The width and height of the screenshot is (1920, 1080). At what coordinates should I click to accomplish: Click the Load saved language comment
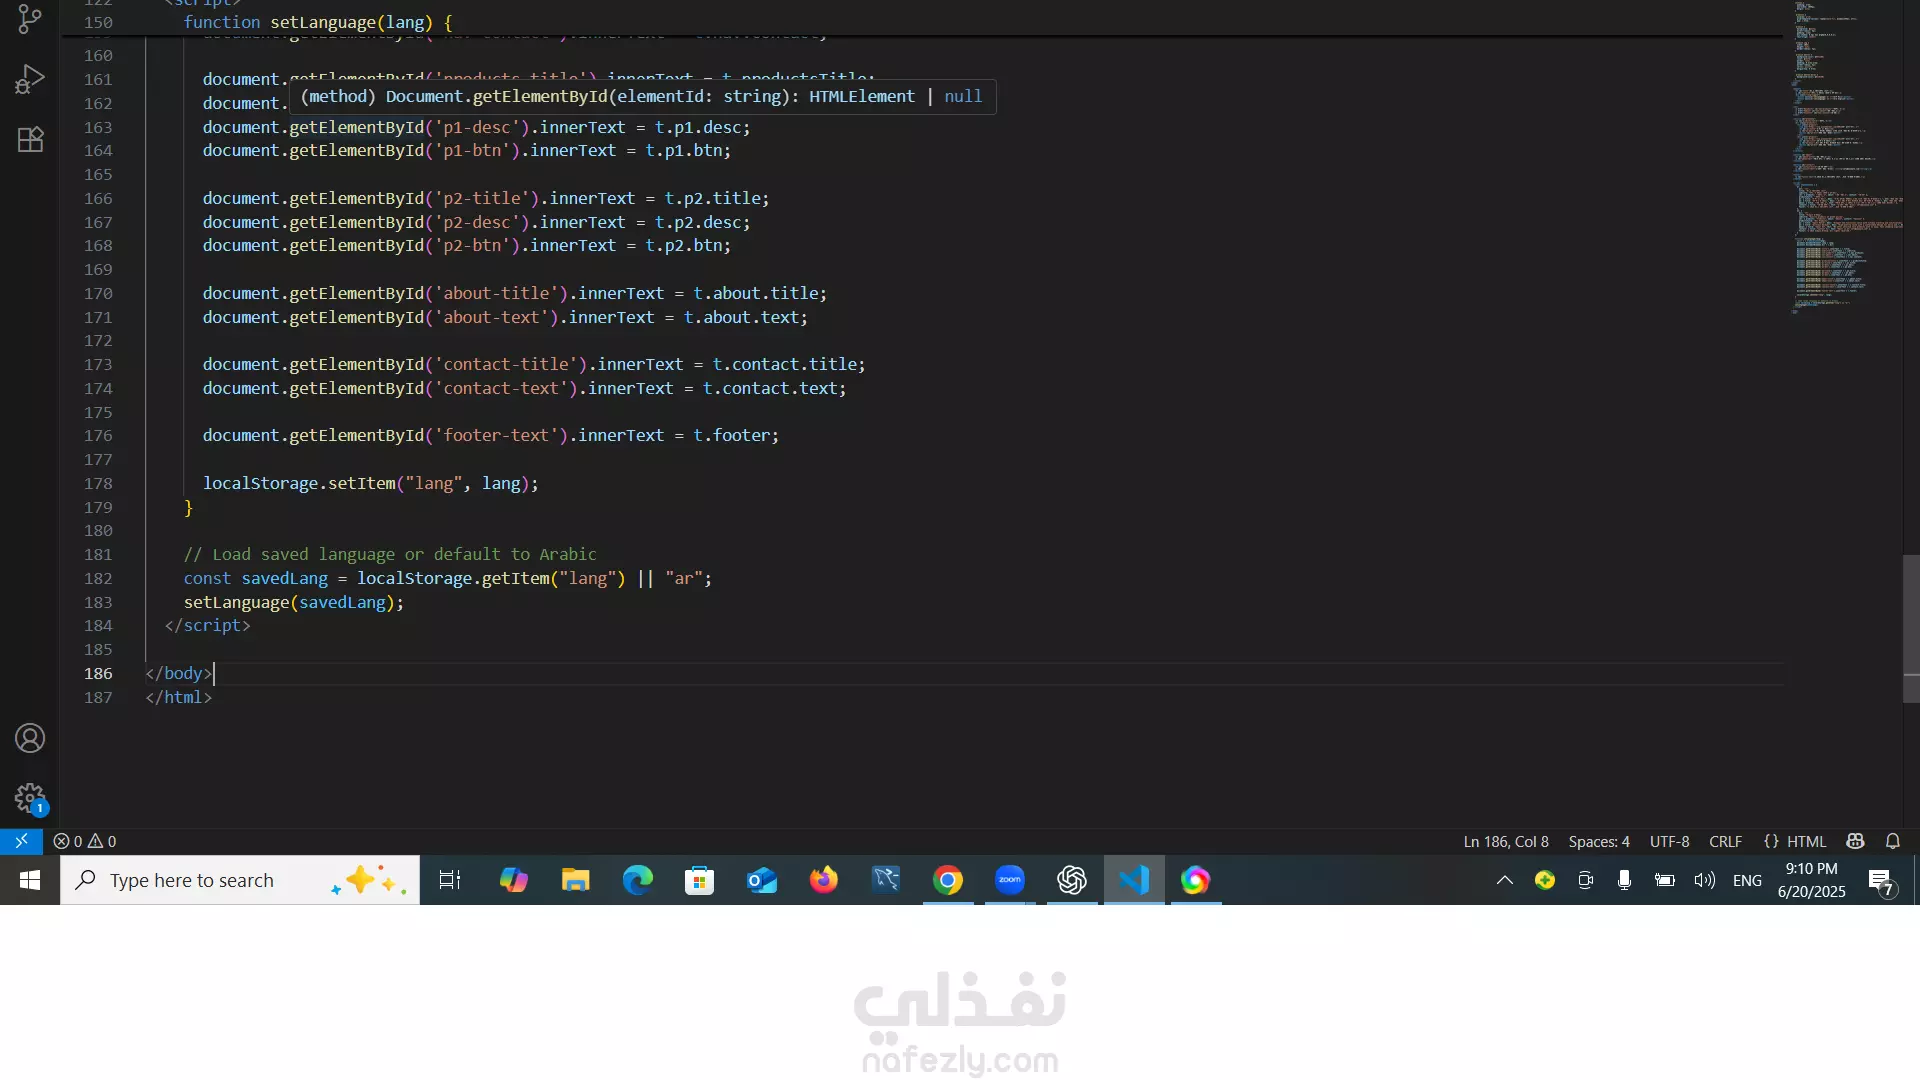click(390, 554)
